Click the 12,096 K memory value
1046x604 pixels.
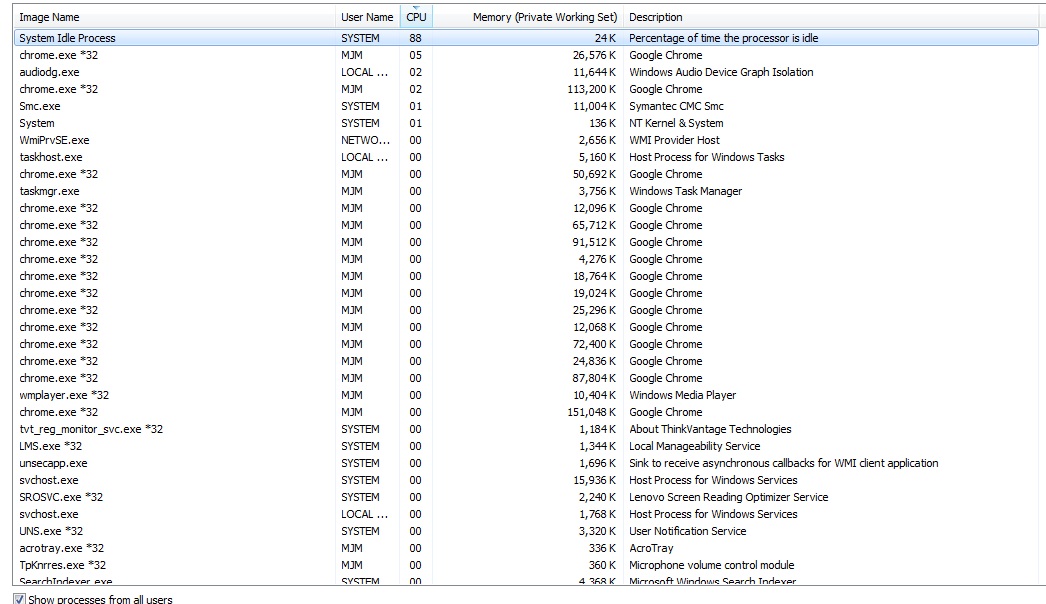tap(594, 208)
